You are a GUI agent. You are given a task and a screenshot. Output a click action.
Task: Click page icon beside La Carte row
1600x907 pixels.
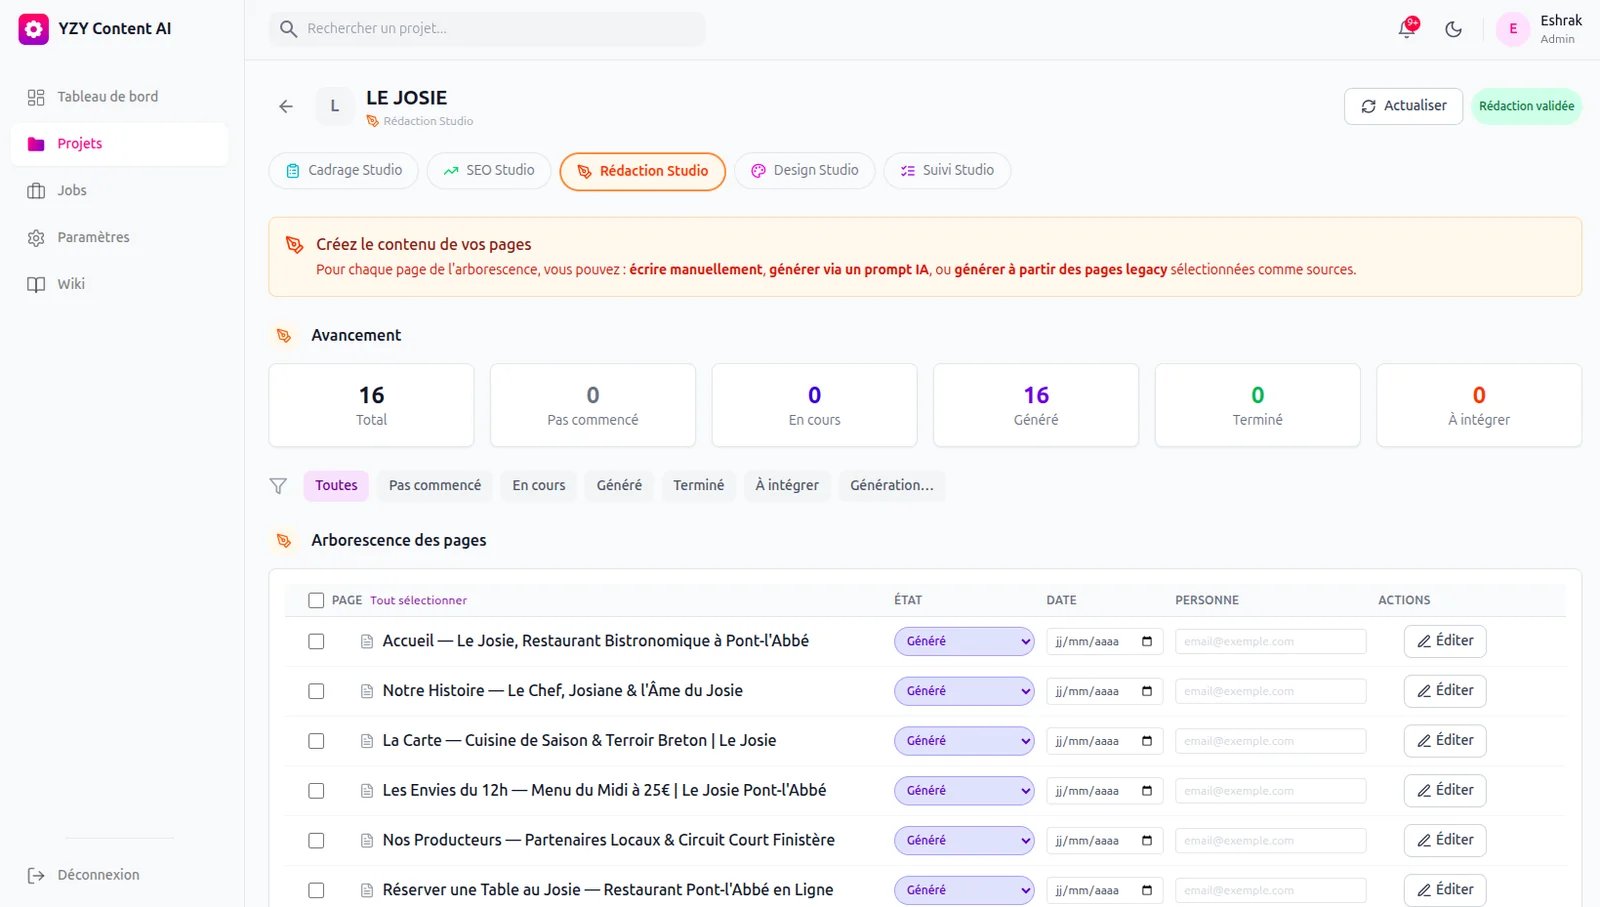(367, 741)
